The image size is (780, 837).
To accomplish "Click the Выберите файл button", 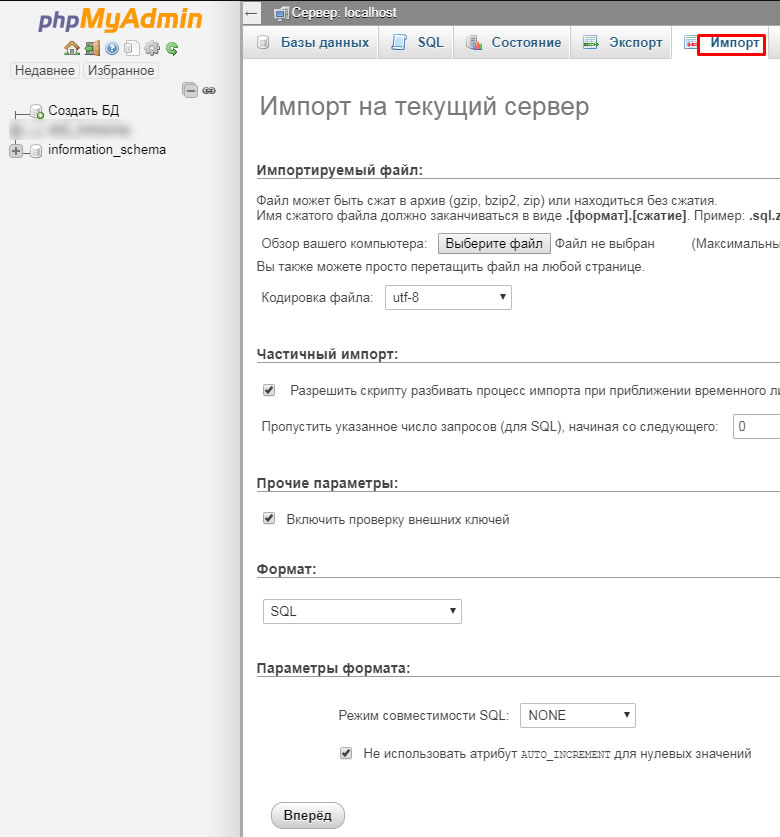I will [494, 244].
